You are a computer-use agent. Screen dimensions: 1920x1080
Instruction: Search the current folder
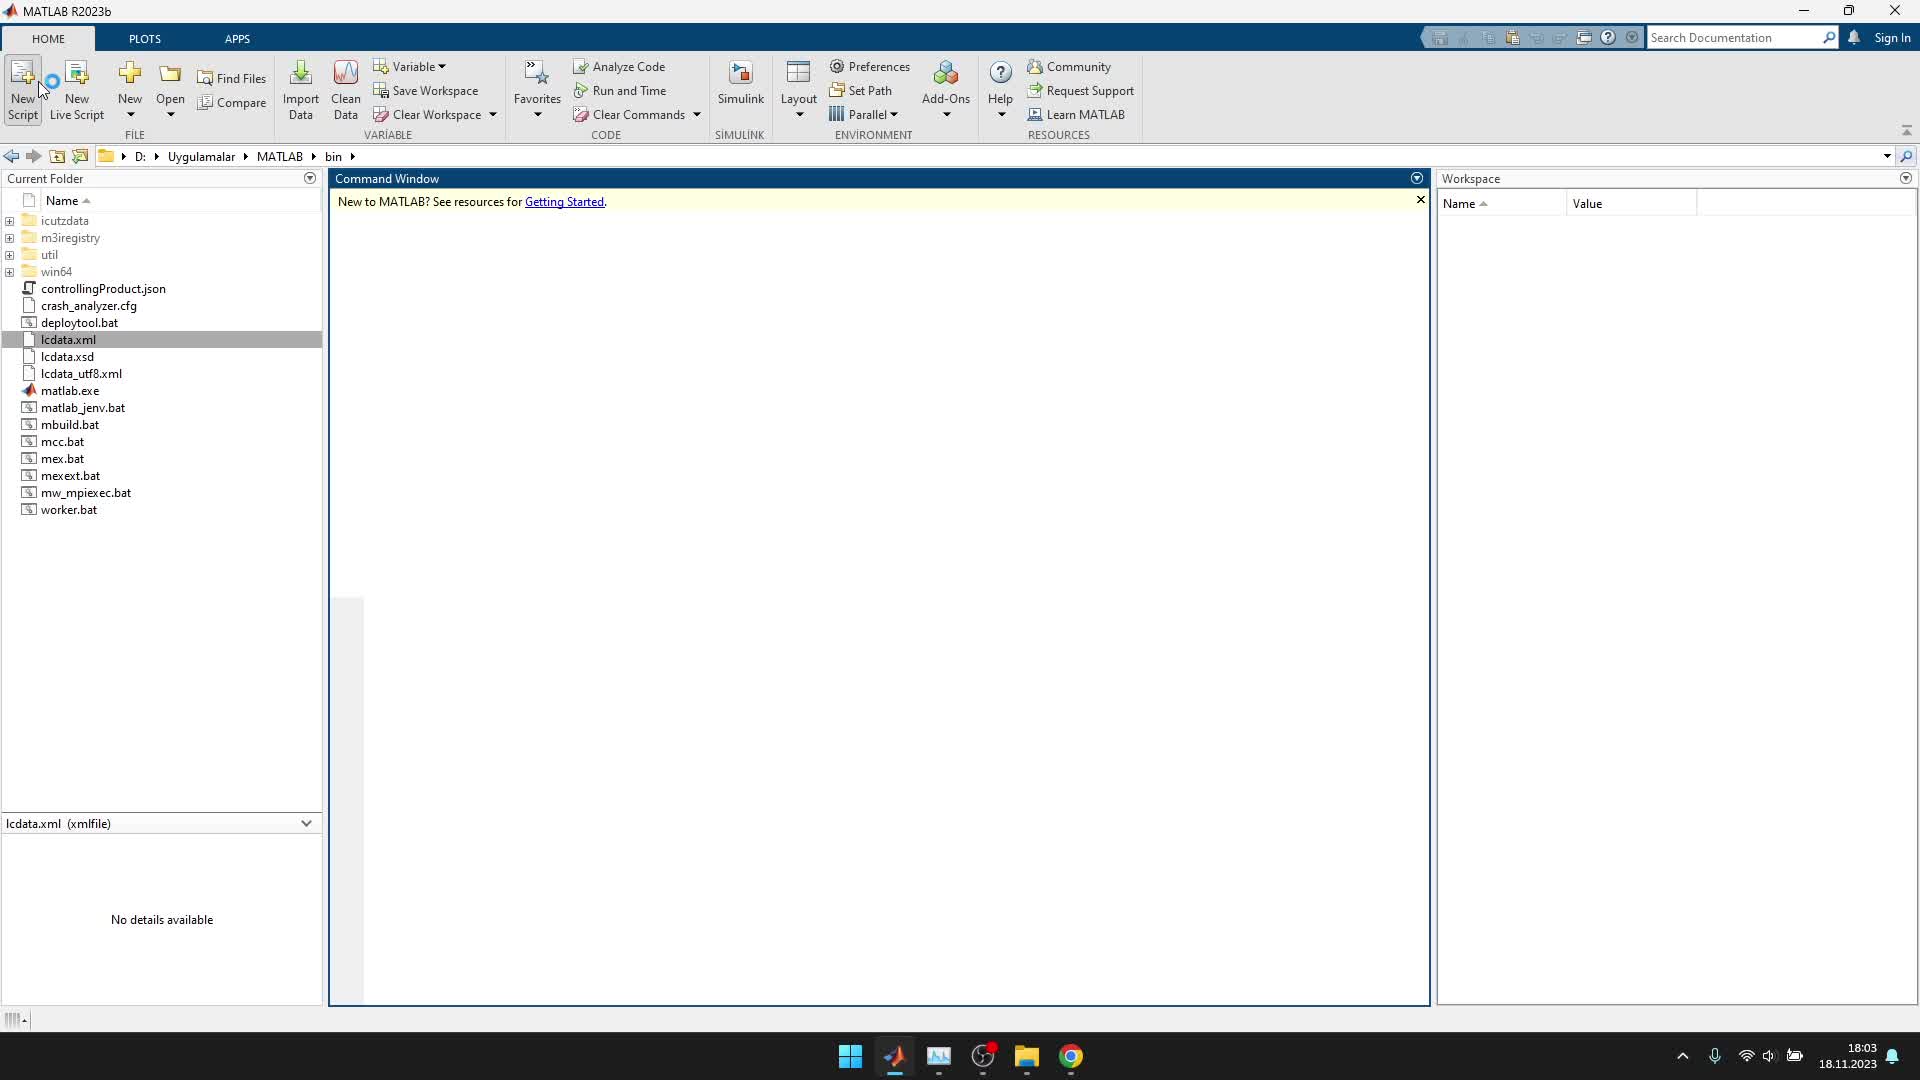coord(1906,156)
